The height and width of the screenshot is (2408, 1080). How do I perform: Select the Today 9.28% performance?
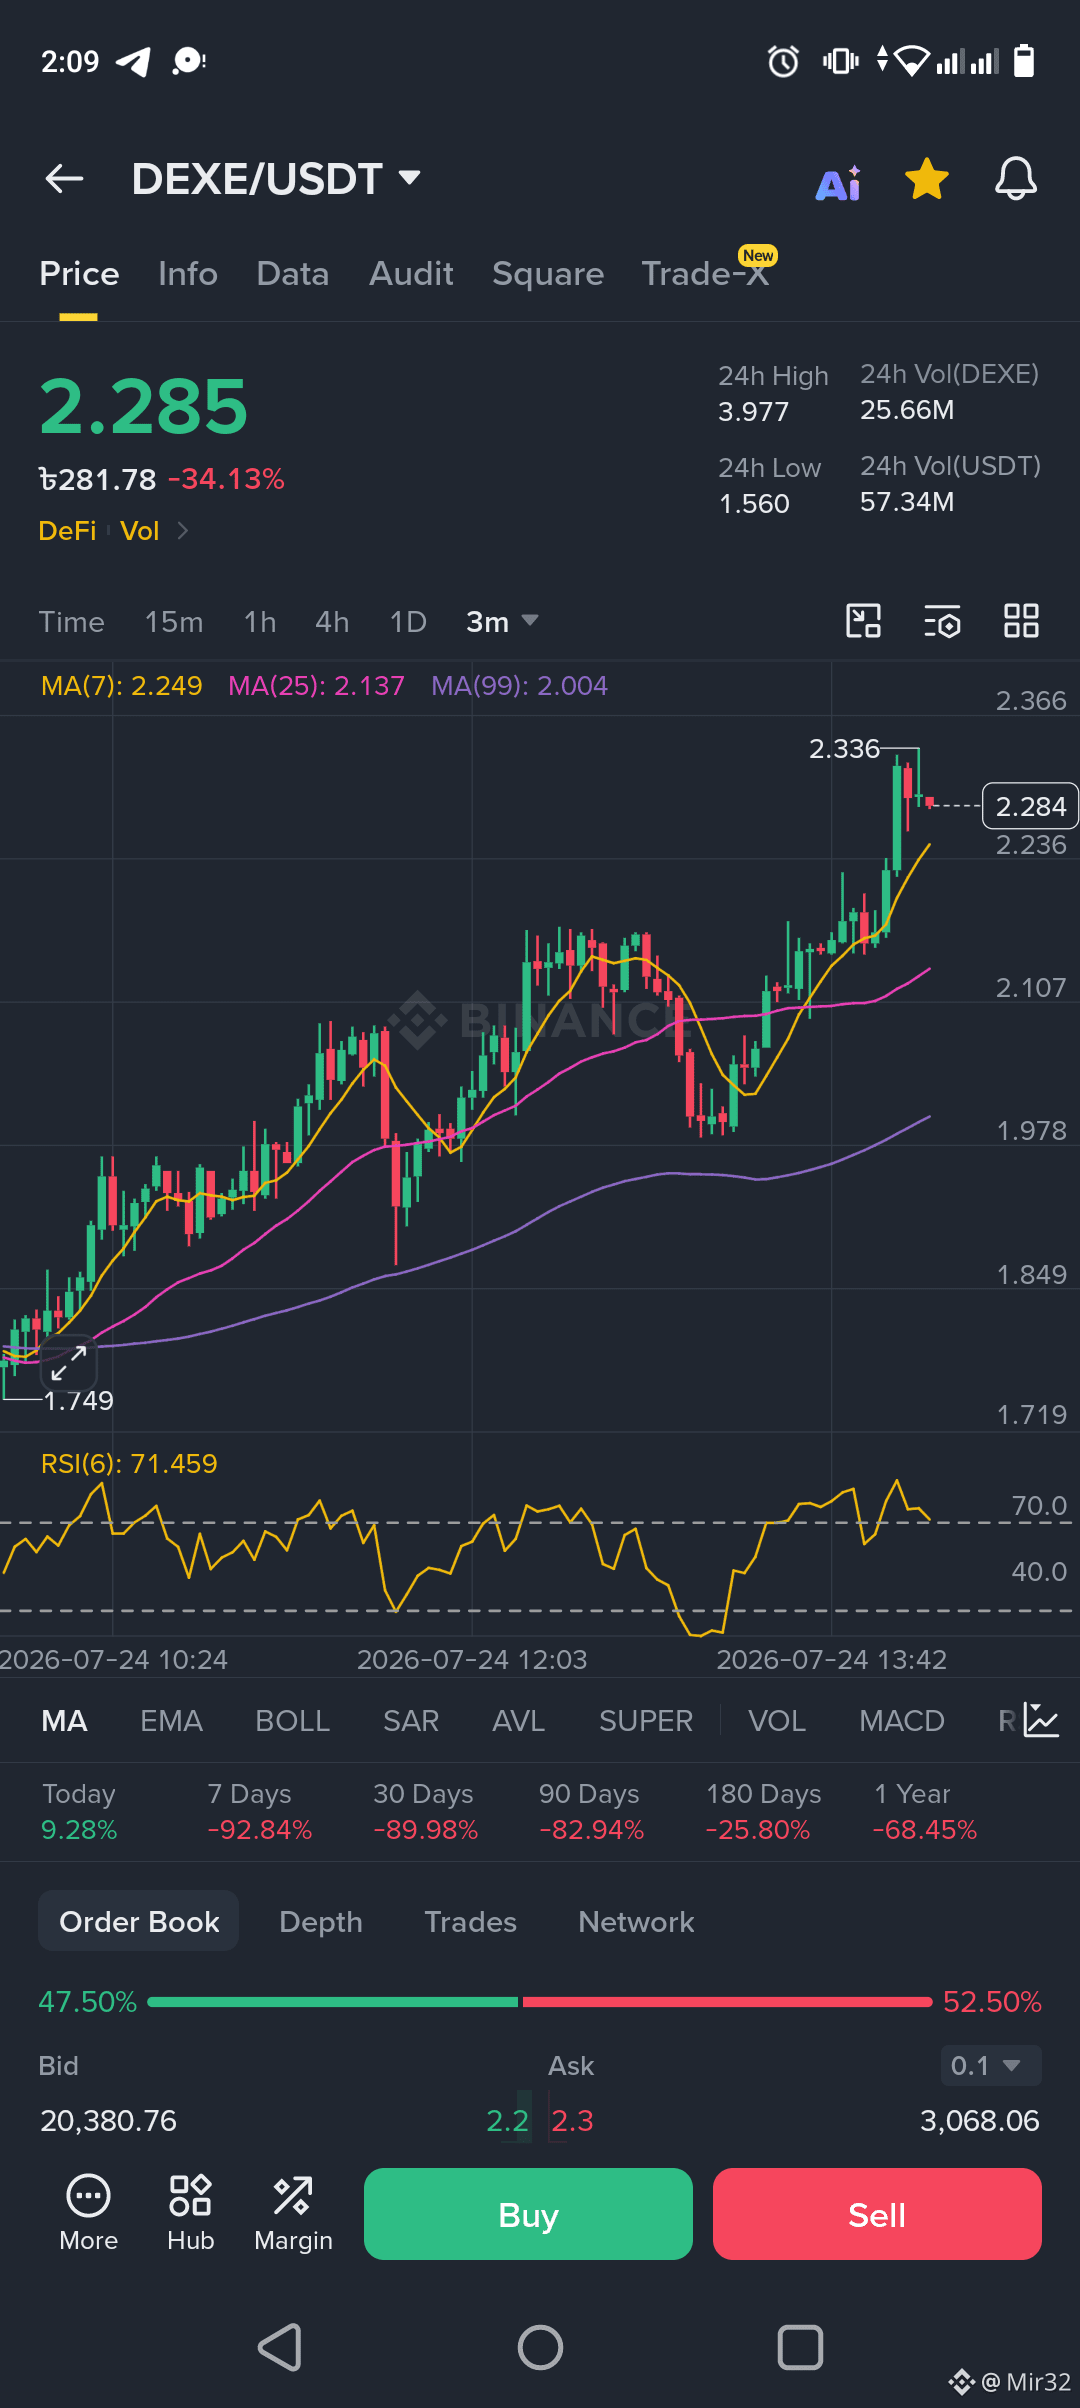(x=79, y=1812)
